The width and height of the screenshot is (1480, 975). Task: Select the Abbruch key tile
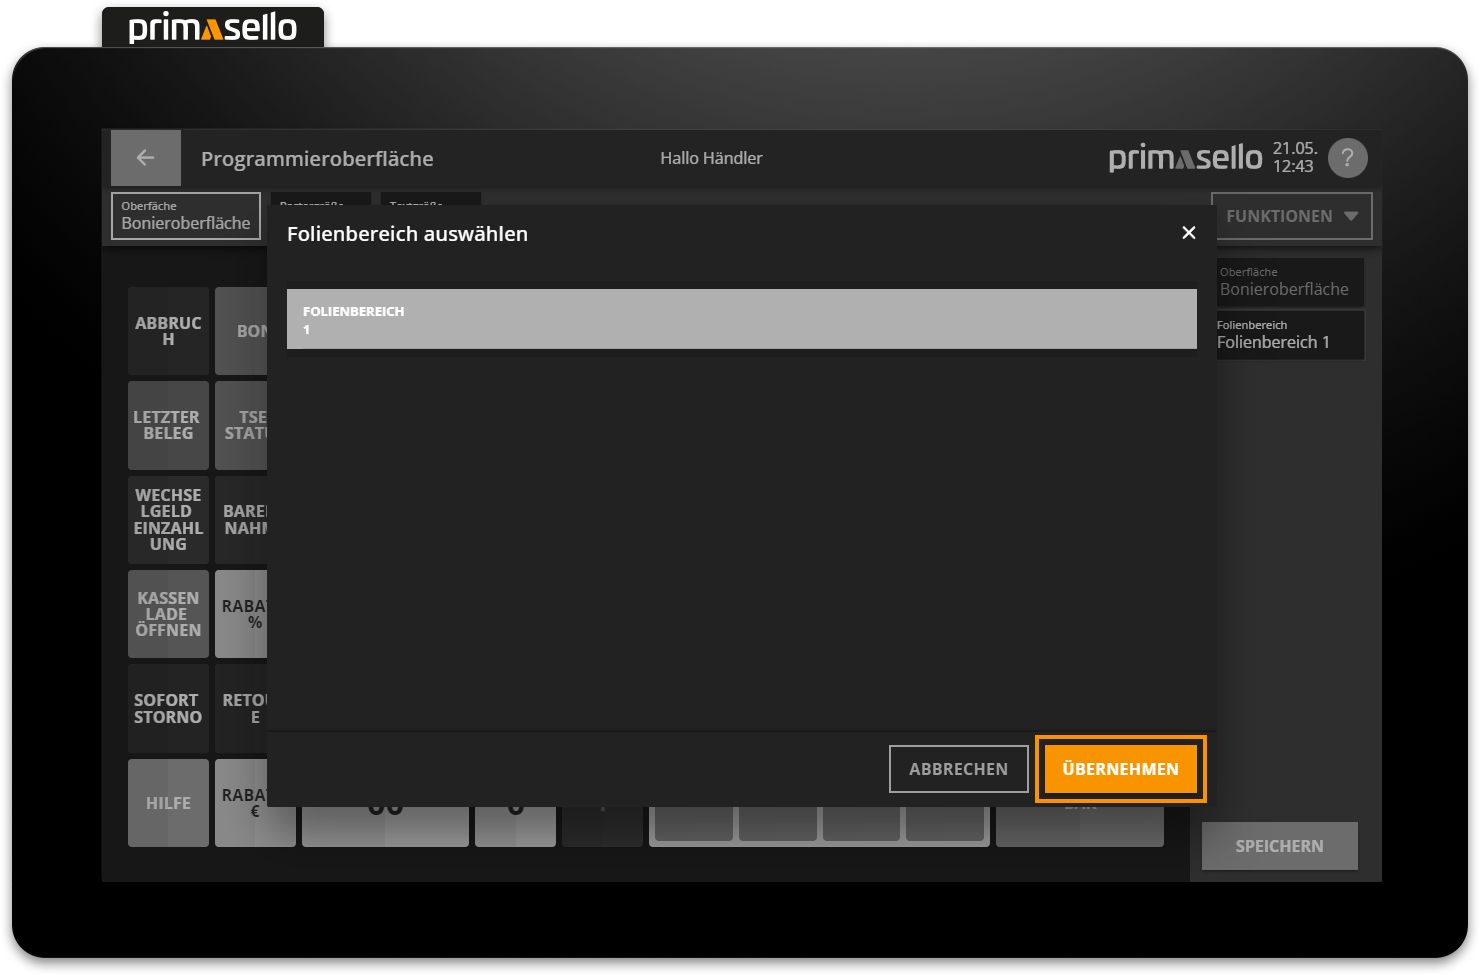168,331
